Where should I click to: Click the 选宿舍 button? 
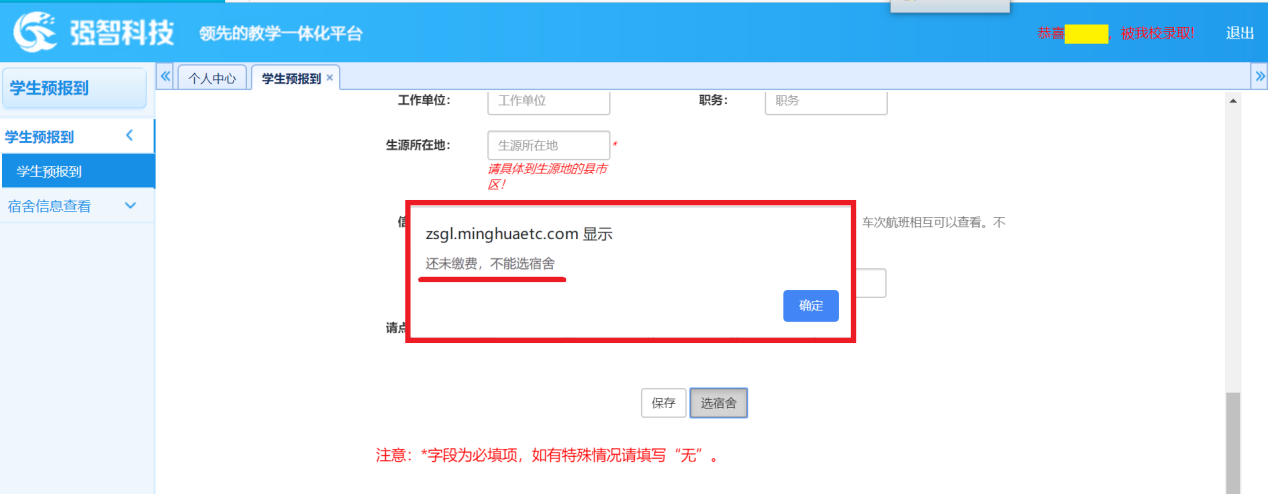click(x=718, y=403)
